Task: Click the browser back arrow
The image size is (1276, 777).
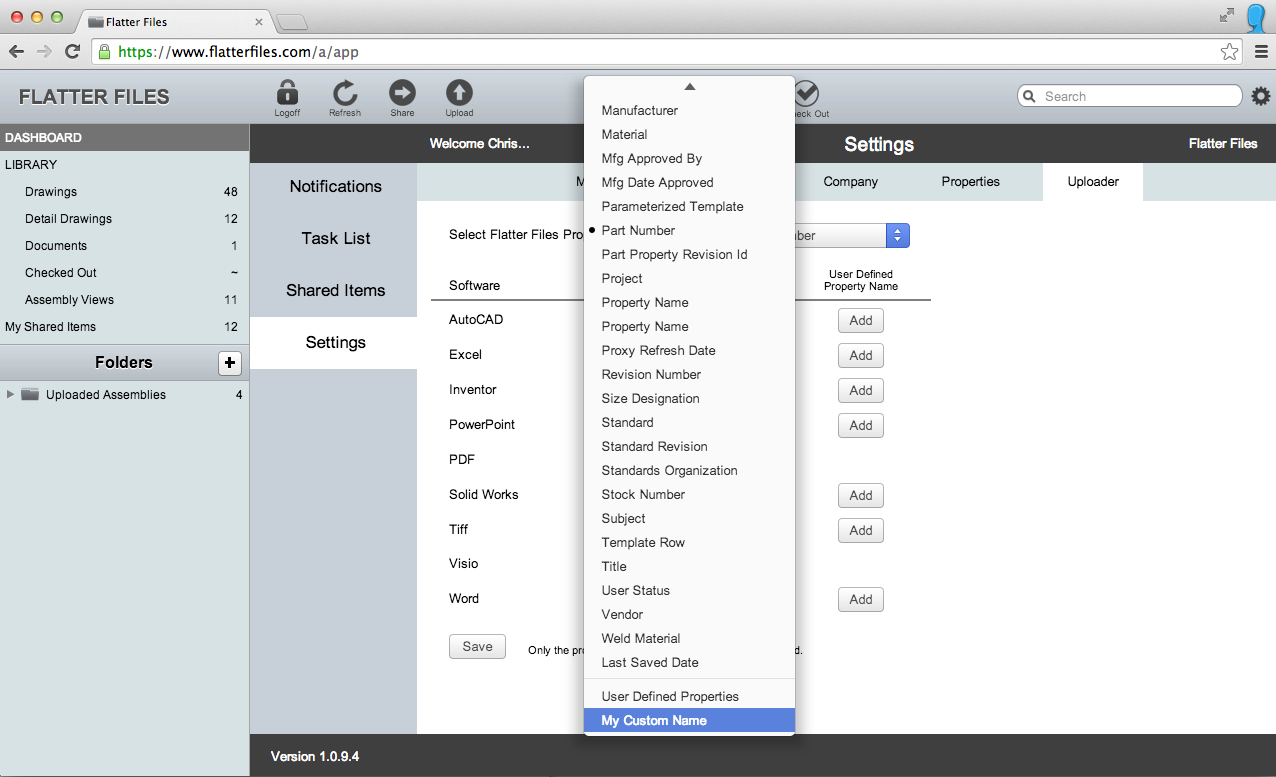Action: pyautogui.click(x=16, y=52)
